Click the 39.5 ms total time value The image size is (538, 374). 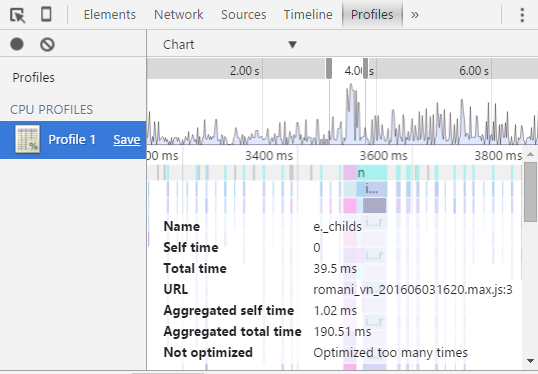coord(335,269)
